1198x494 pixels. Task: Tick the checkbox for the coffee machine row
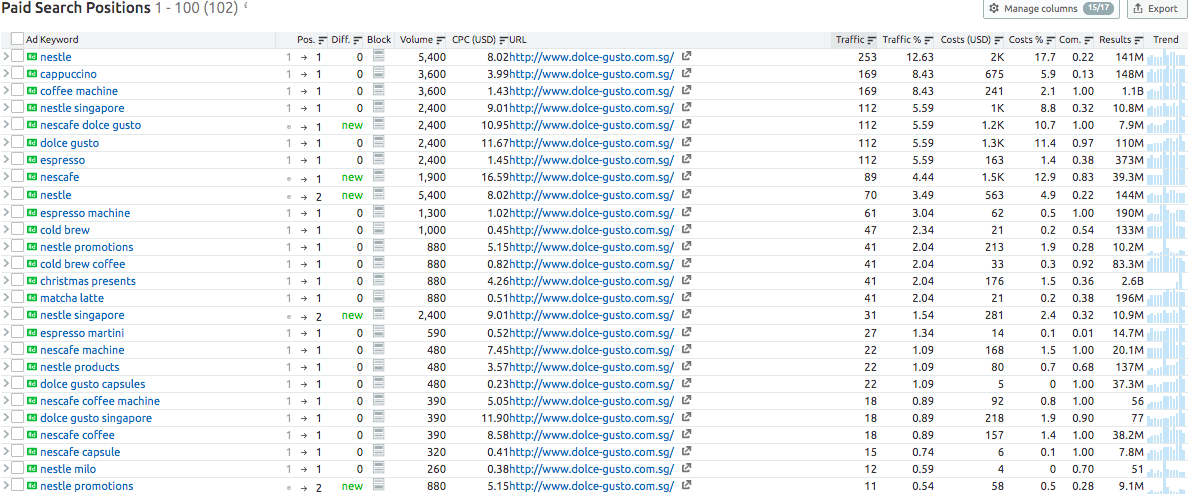click(x=18, y=91)
